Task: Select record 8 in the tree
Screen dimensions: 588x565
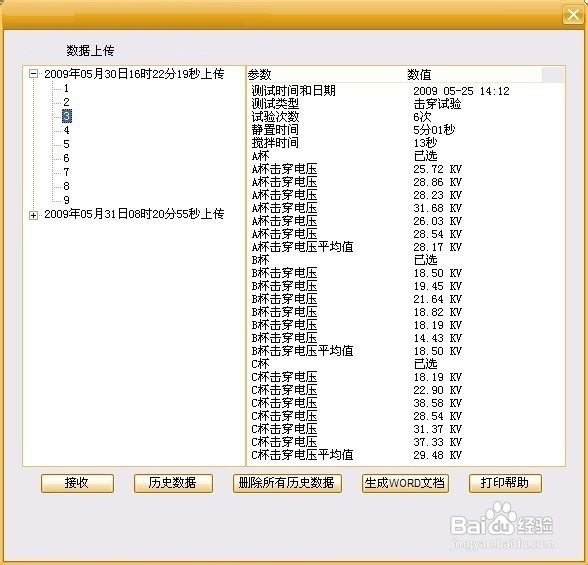Action: tap(66, 186)
